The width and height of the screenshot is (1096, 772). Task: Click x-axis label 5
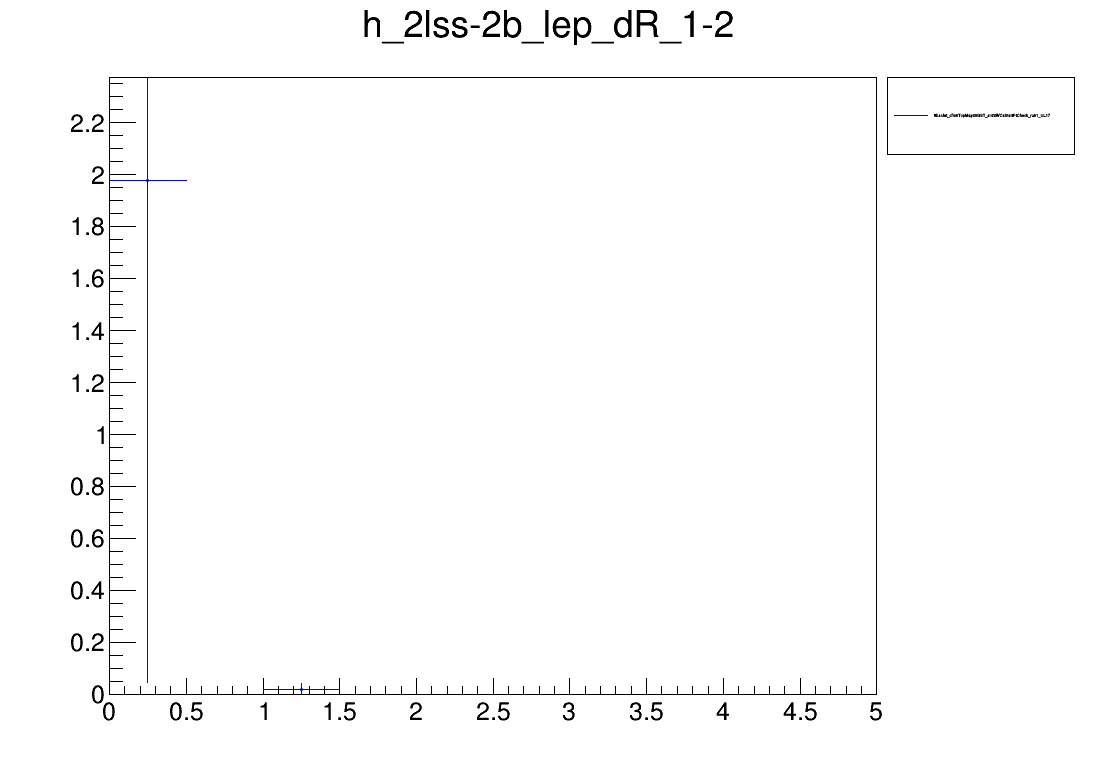876,713
